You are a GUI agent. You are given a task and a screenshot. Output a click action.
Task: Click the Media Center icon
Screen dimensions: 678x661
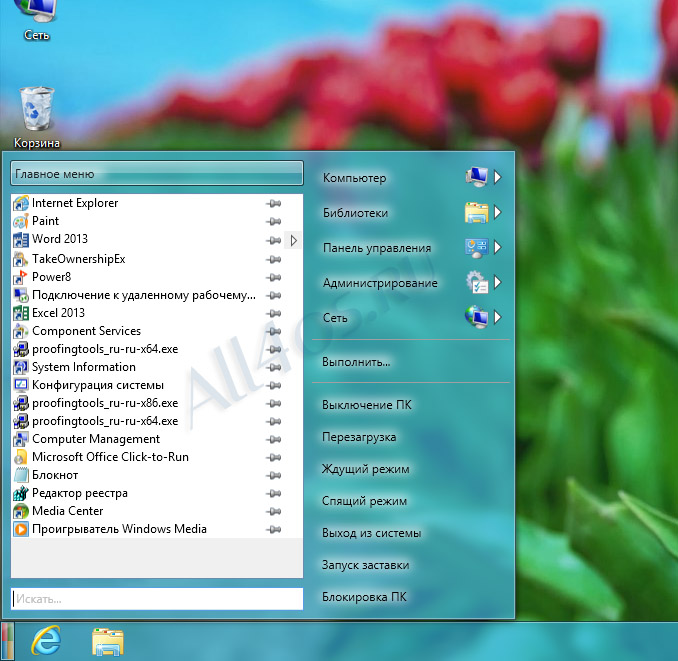coord(21,511)
